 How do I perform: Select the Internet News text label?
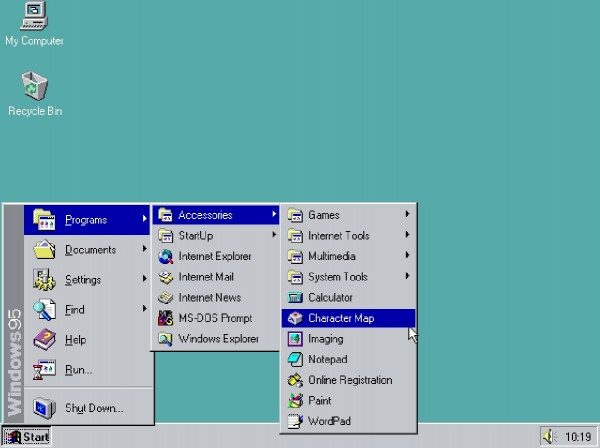click(210, 298)
